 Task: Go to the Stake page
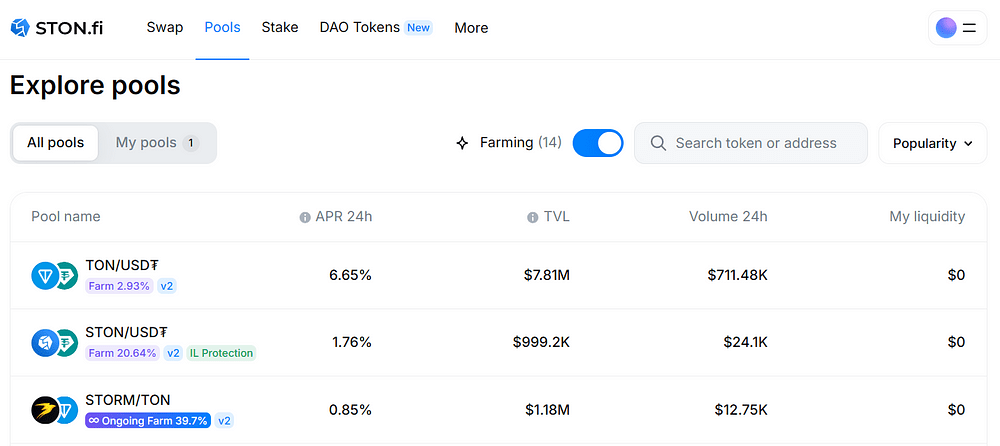(x=280, y=27)
